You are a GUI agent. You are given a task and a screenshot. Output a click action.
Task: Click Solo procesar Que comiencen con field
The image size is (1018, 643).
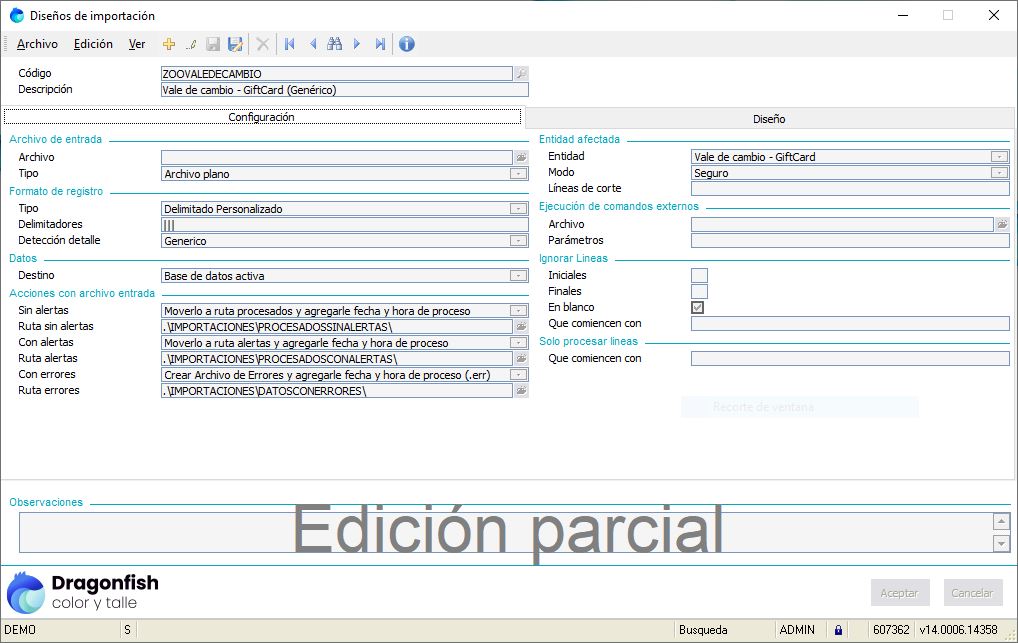pyautogui.click(x=850, y=359)
